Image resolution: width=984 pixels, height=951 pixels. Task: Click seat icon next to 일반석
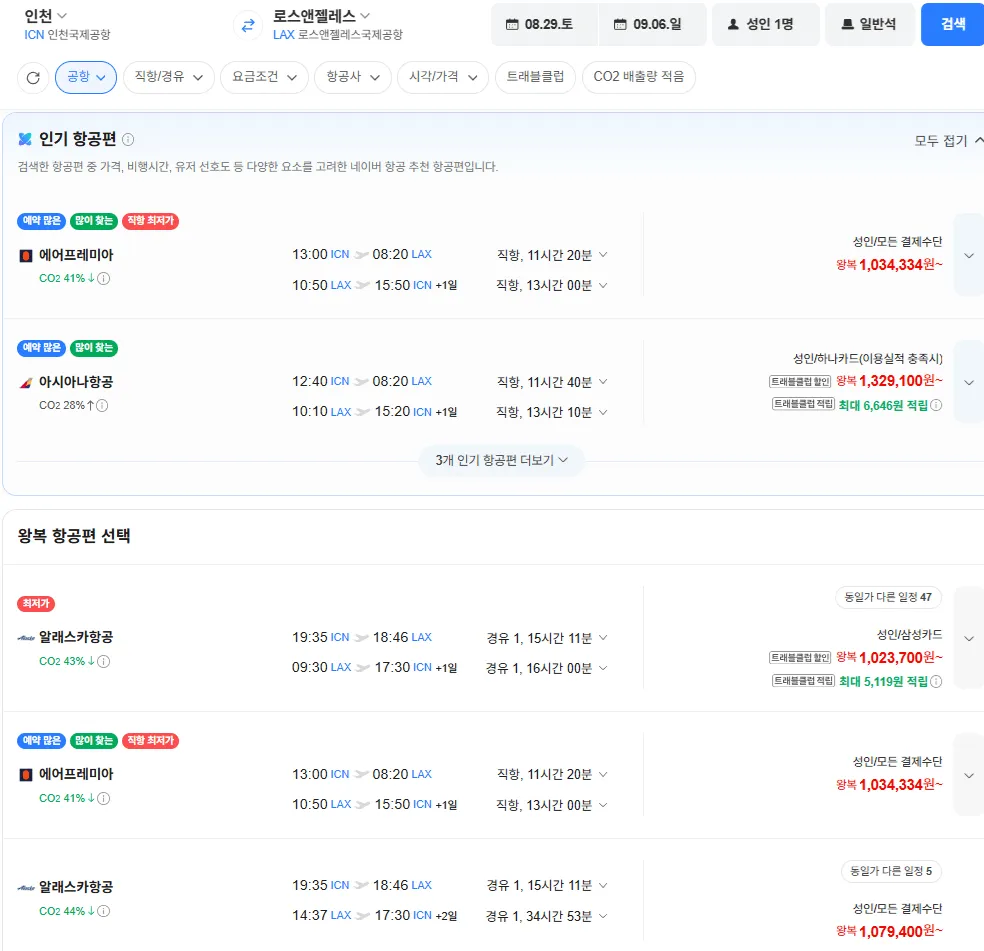pos(847,24)
